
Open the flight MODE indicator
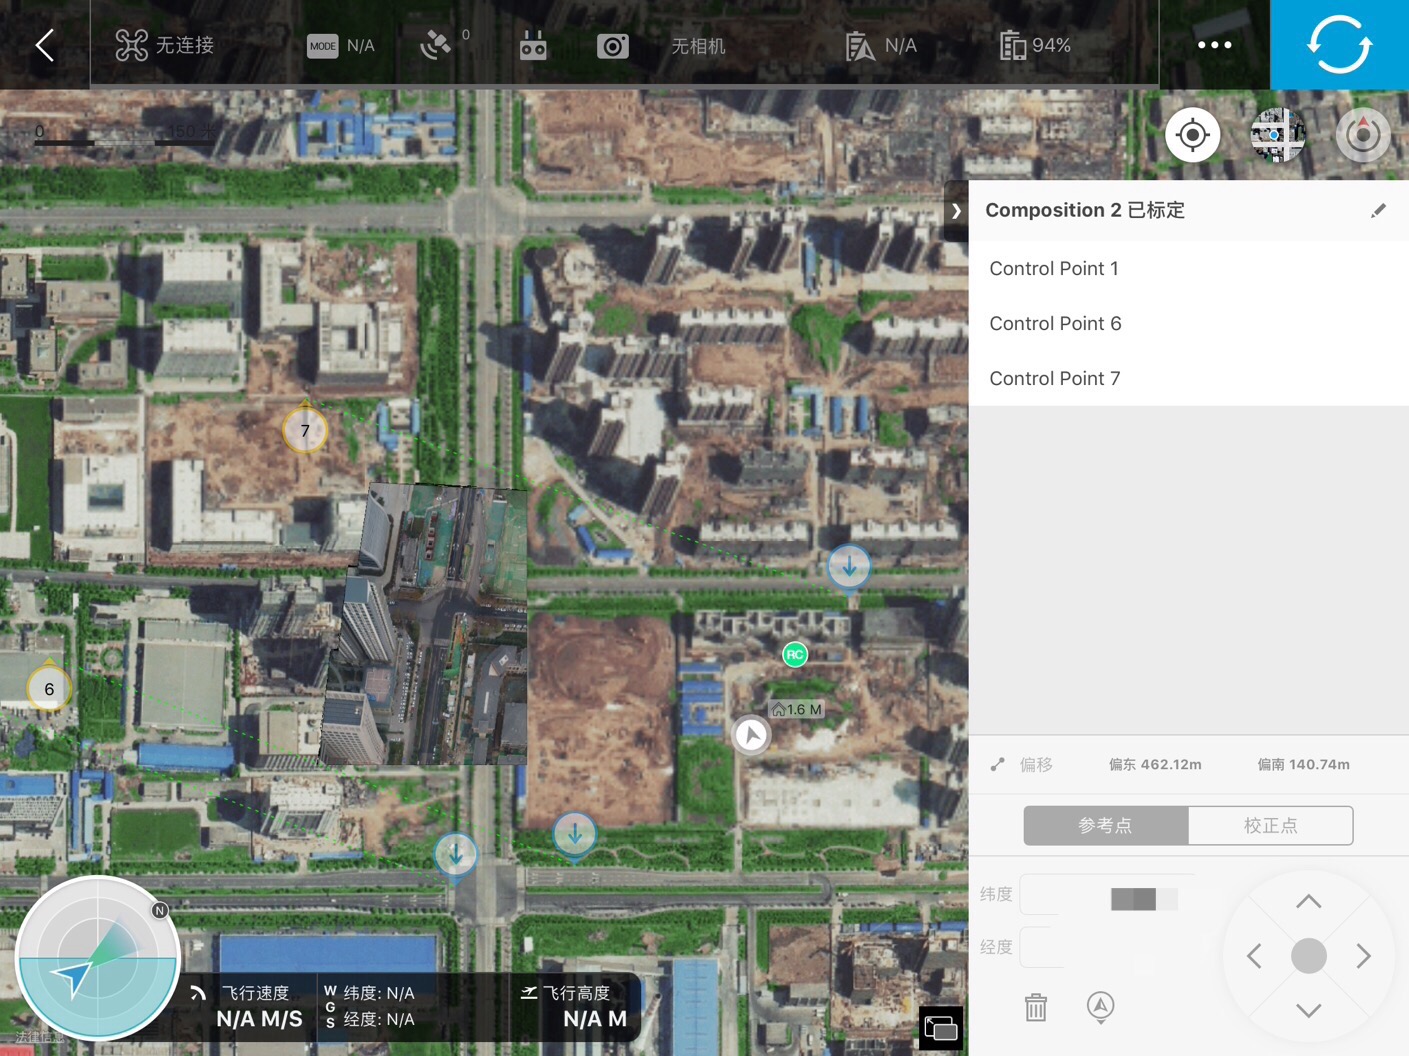[x=322, y=46]
